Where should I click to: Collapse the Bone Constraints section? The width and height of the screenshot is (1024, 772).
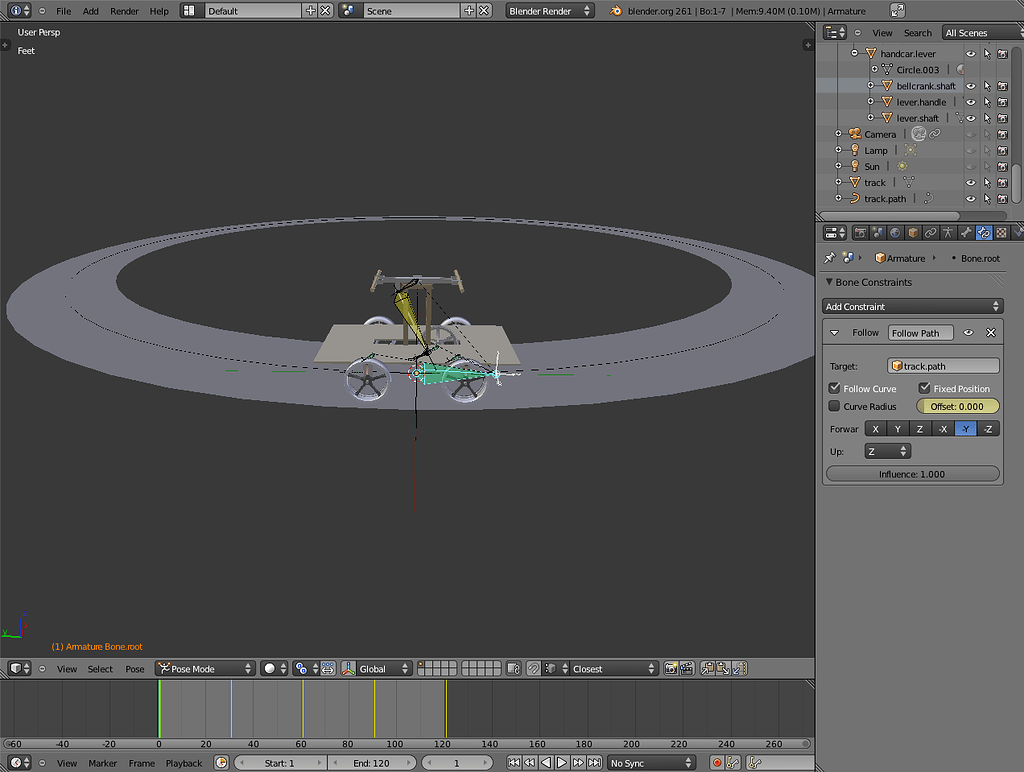click(x=829, y=282)
